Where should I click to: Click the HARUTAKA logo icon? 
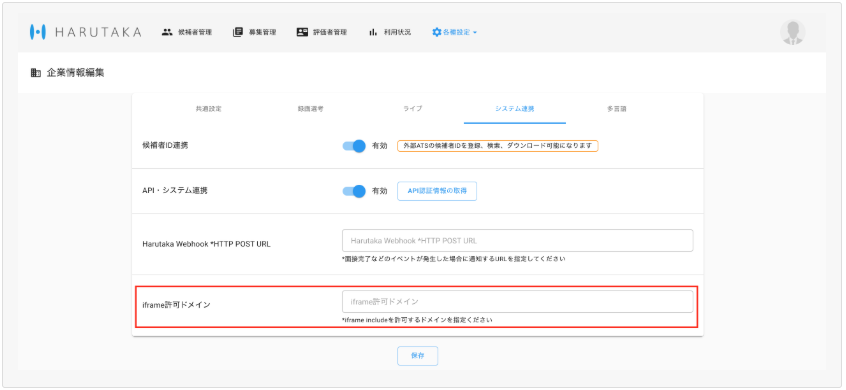click(37, 32)
